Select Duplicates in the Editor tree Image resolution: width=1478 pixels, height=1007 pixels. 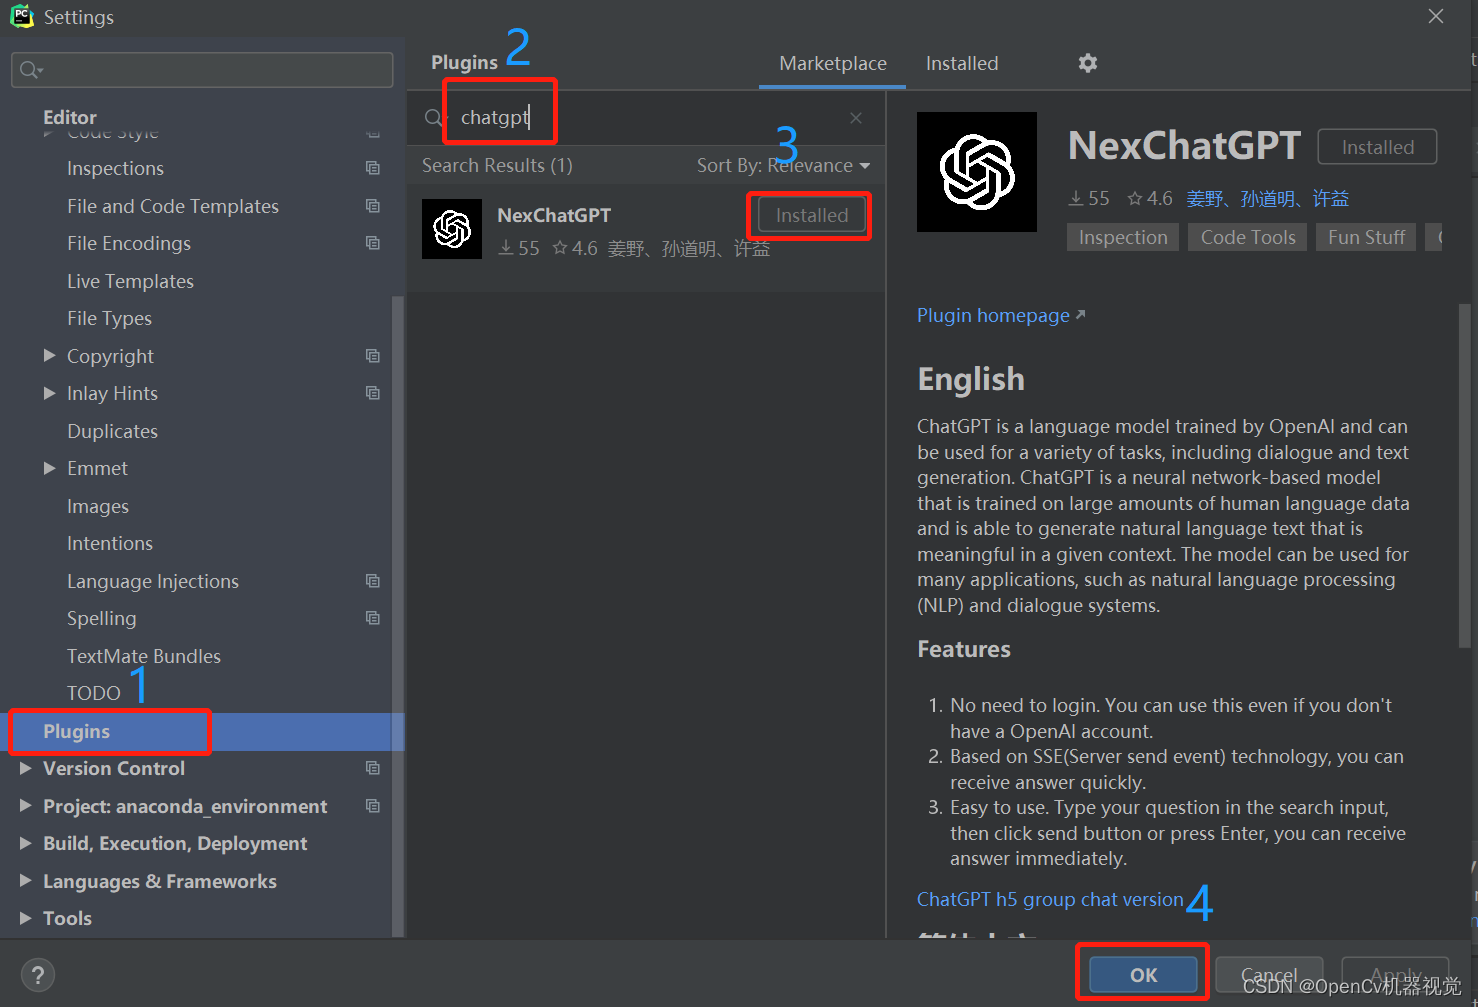[112, 431]
